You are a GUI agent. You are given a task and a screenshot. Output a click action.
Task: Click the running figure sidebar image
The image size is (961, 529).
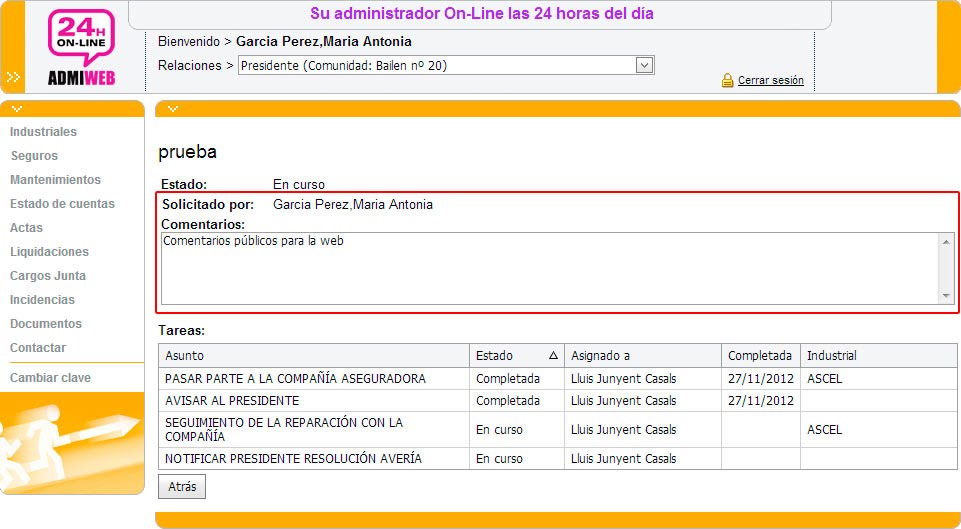(72, 443)
